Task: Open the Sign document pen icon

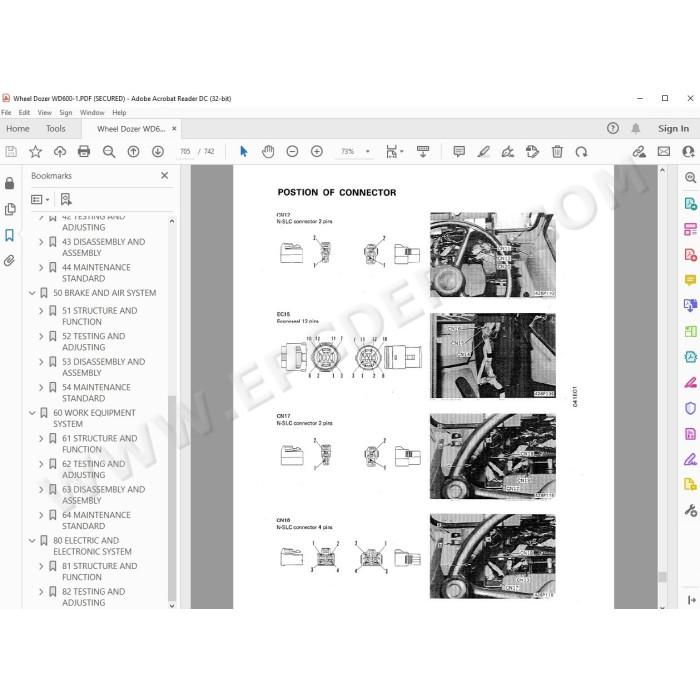Action: click(508, 152)
